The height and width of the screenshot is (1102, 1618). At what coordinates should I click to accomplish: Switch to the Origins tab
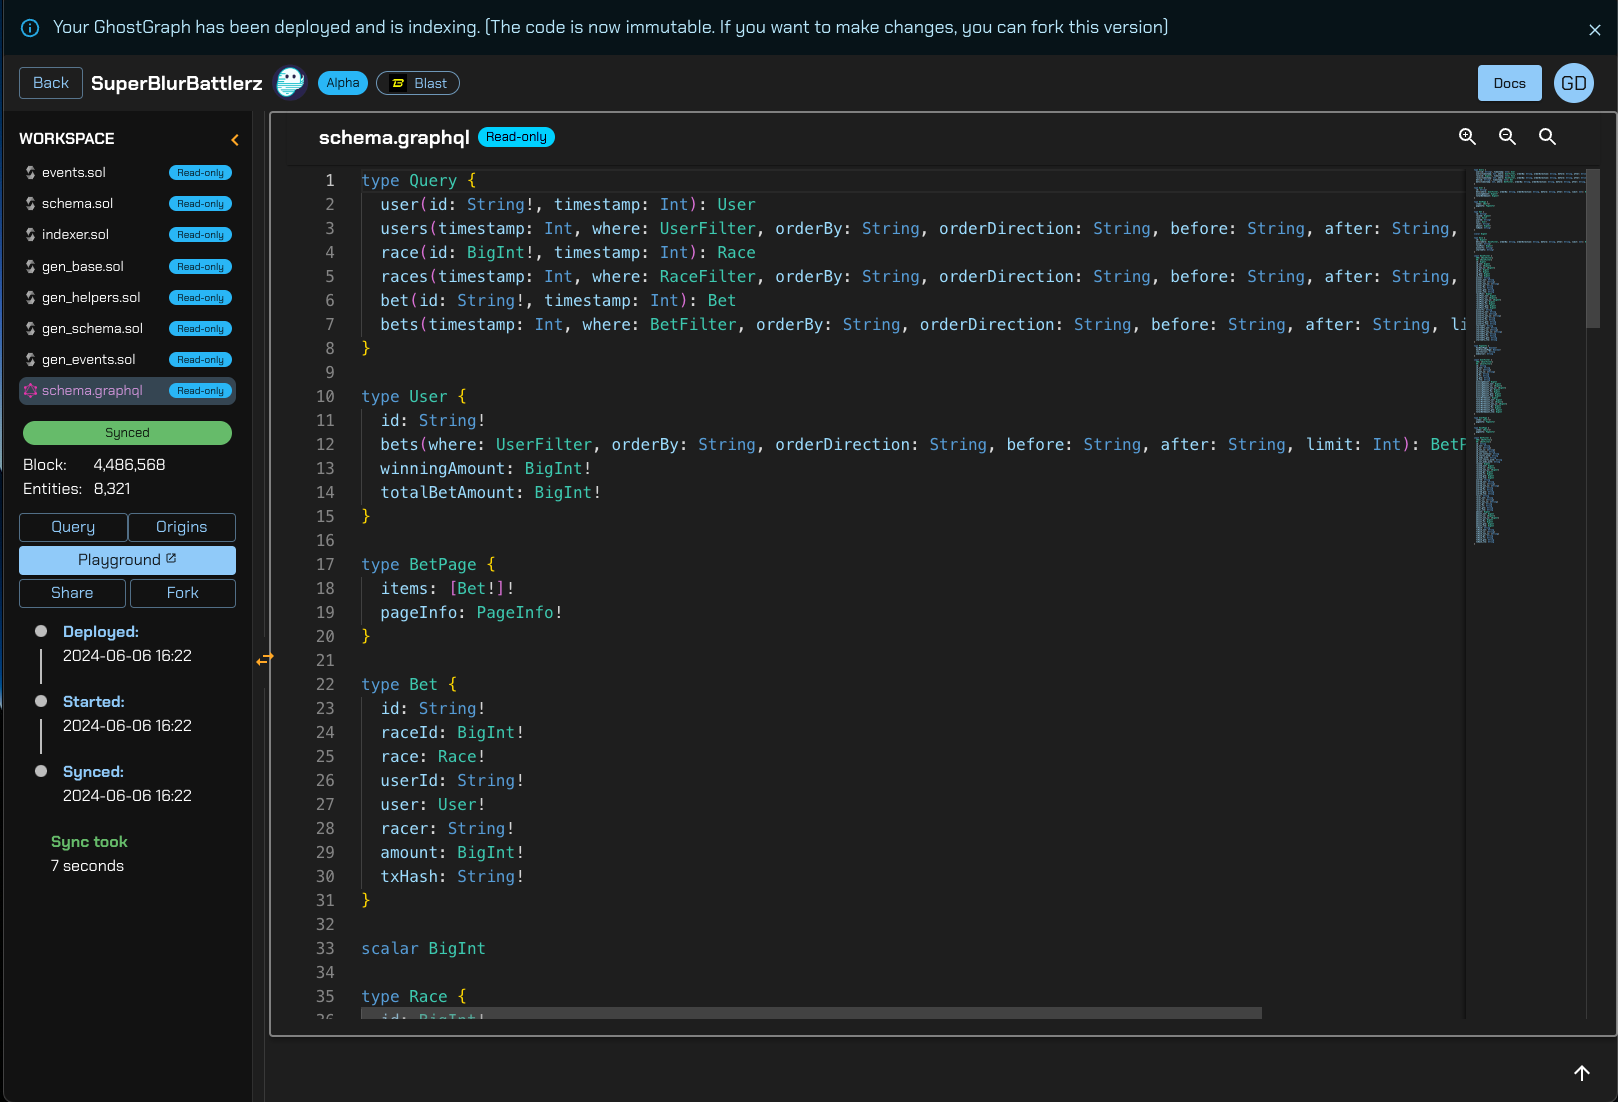coord(182,527)
